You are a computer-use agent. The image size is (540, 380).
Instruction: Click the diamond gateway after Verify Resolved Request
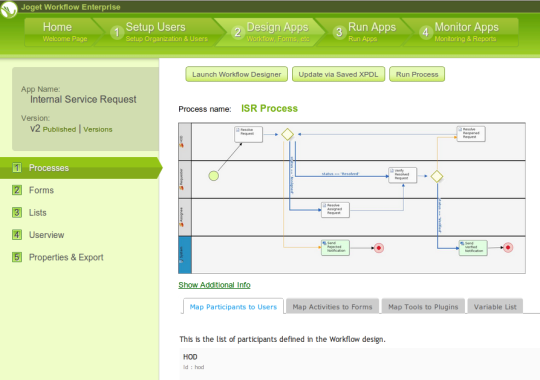tap(437, 176)
